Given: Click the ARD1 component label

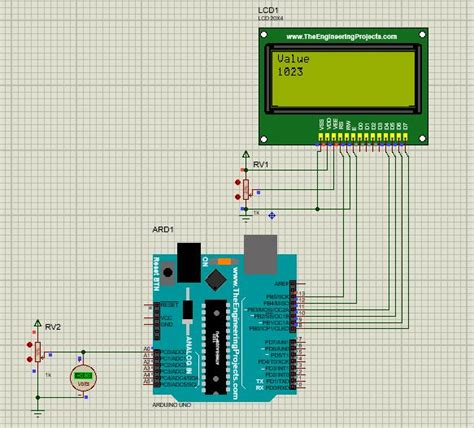Looking at the screenshot, I should pyautogui.click(x=163, y=230).
